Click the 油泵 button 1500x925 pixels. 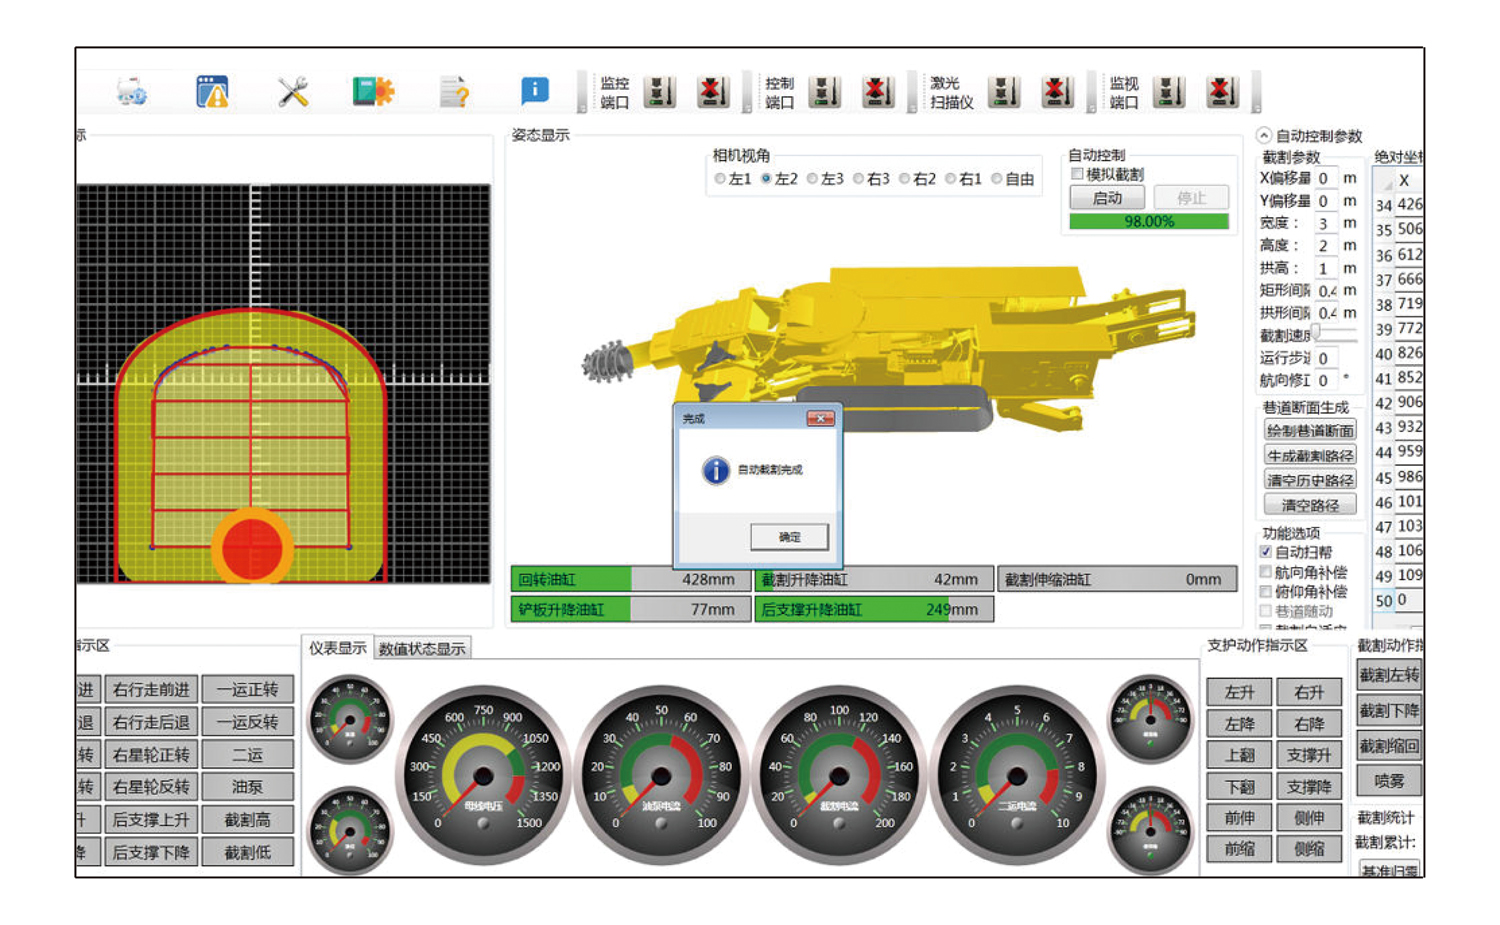pyautogui.click(x=248, y=787)
